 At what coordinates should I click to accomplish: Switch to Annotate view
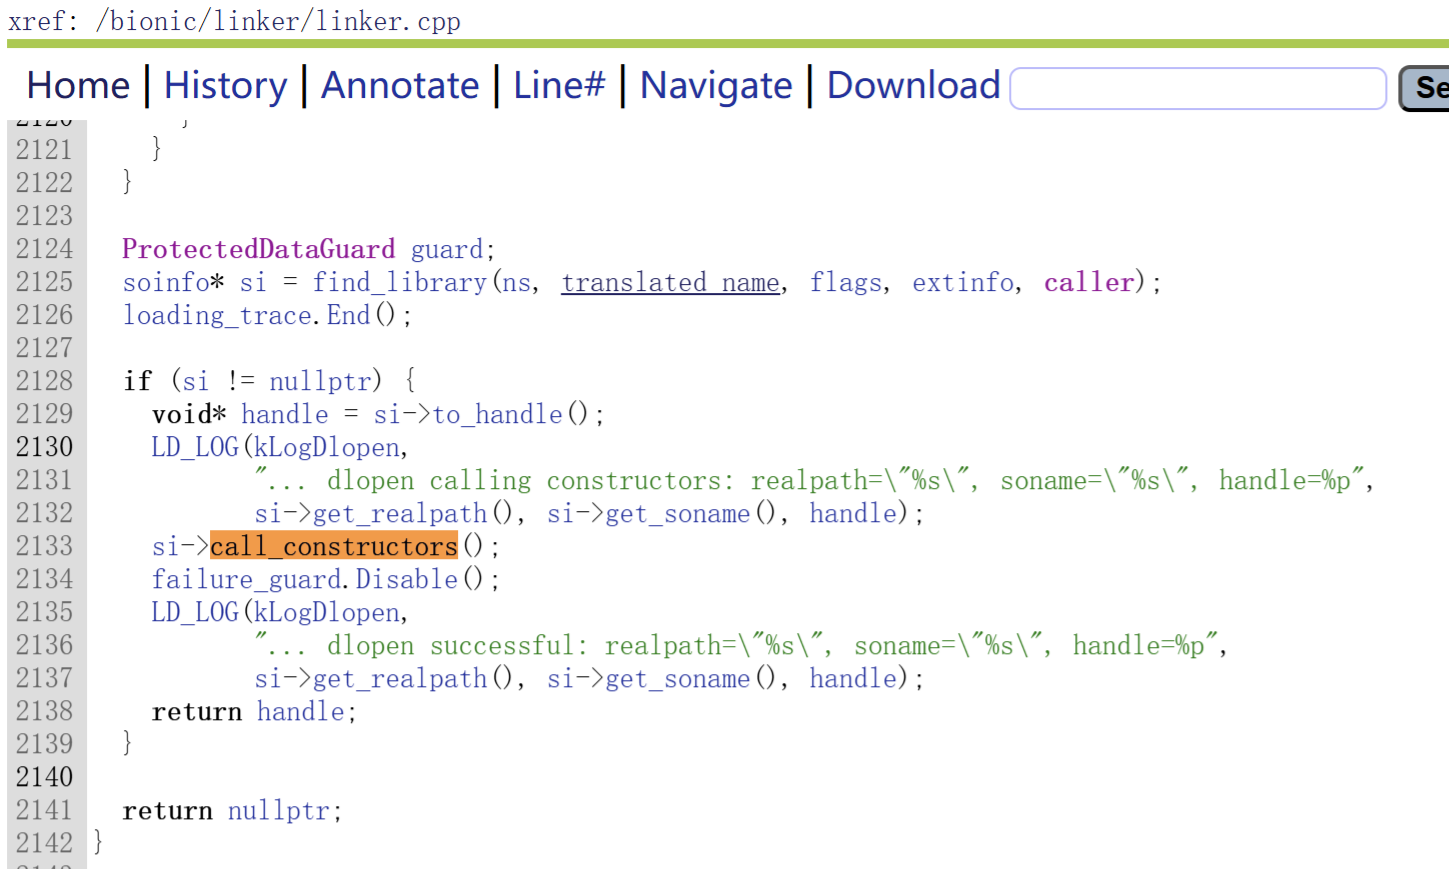(400, 86)
